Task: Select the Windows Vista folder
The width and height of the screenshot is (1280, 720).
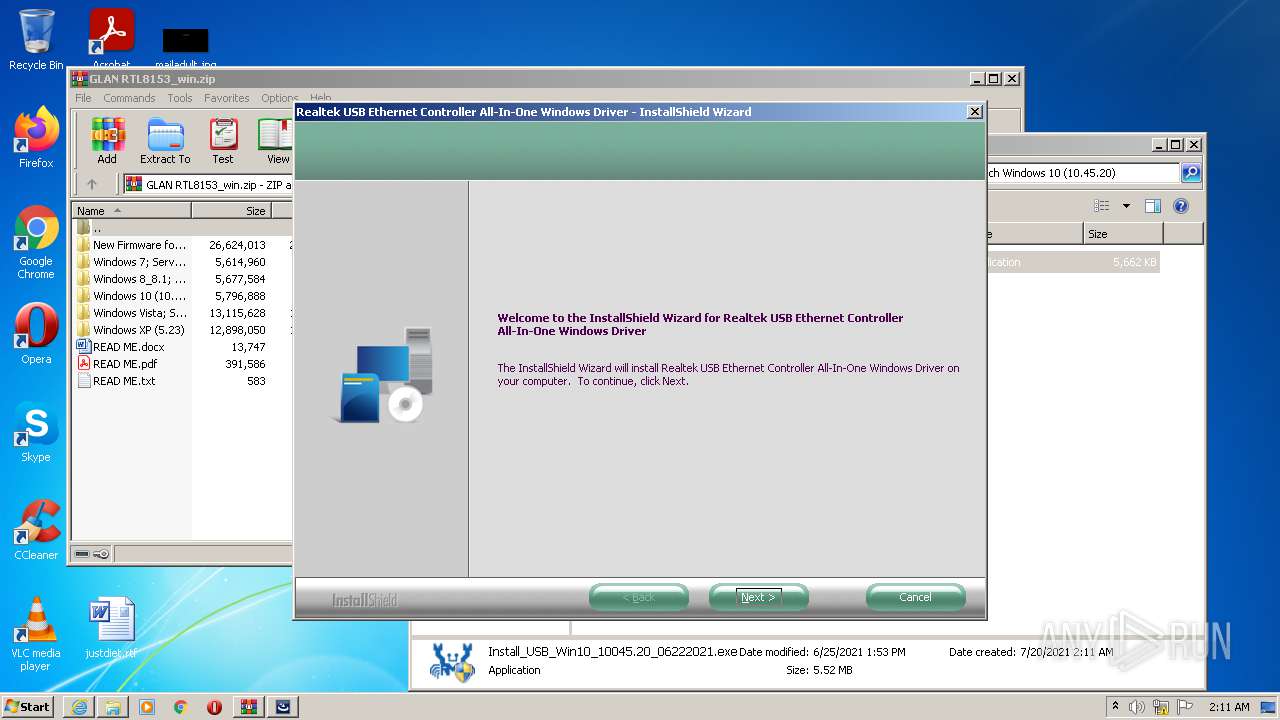Action: 139,313
